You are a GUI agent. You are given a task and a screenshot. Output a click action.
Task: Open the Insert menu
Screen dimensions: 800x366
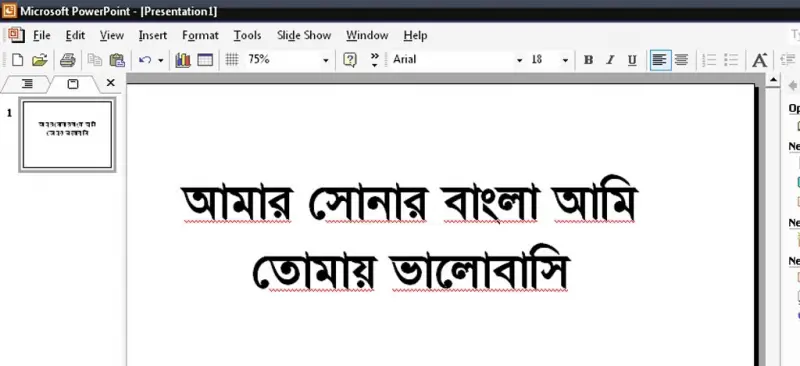coord(153,35)
